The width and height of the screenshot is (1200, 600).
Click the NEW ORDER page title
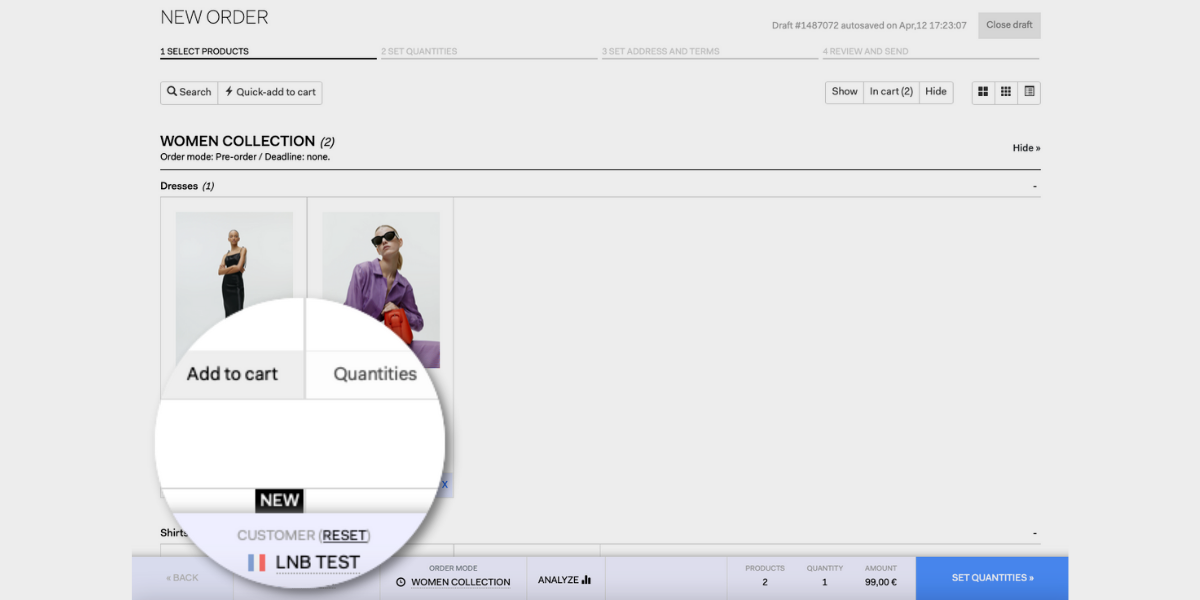point(214,17)
